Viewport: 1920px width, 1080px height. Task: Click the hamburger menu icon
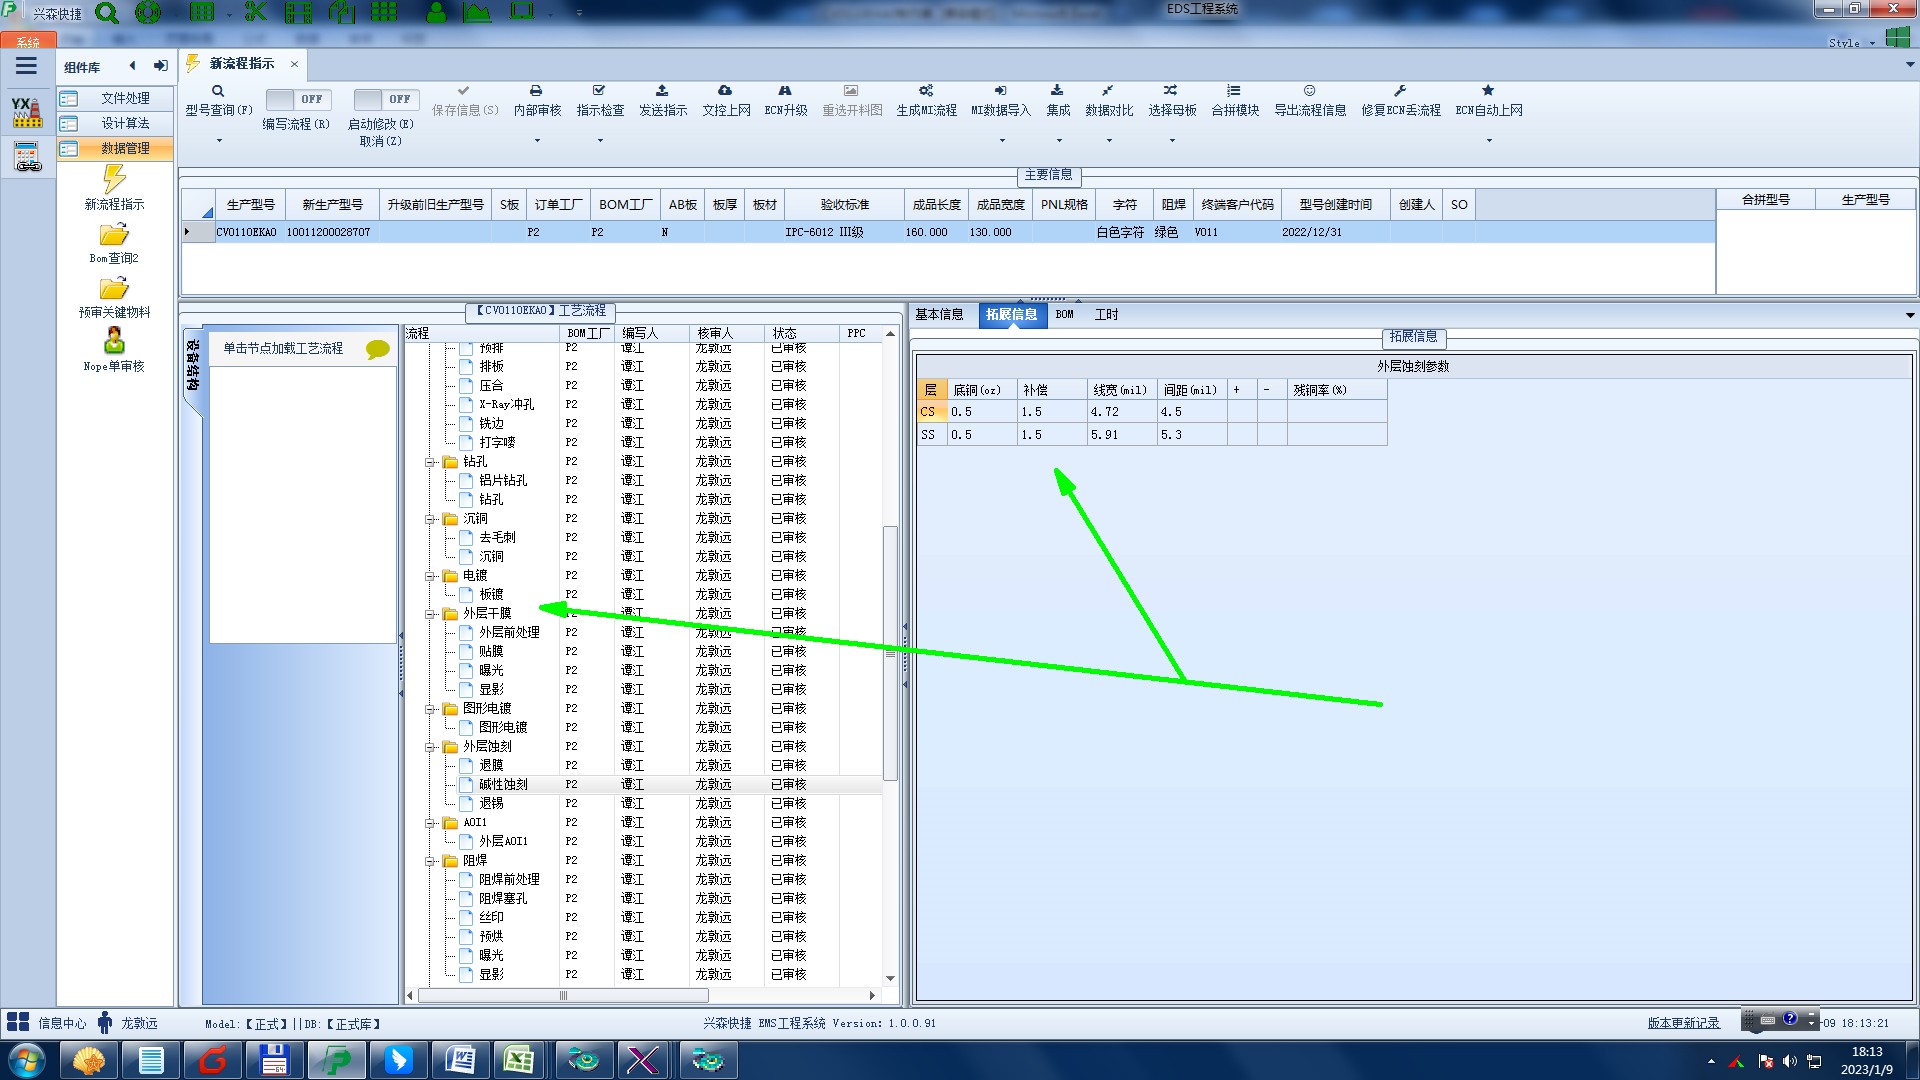[26, 66]
